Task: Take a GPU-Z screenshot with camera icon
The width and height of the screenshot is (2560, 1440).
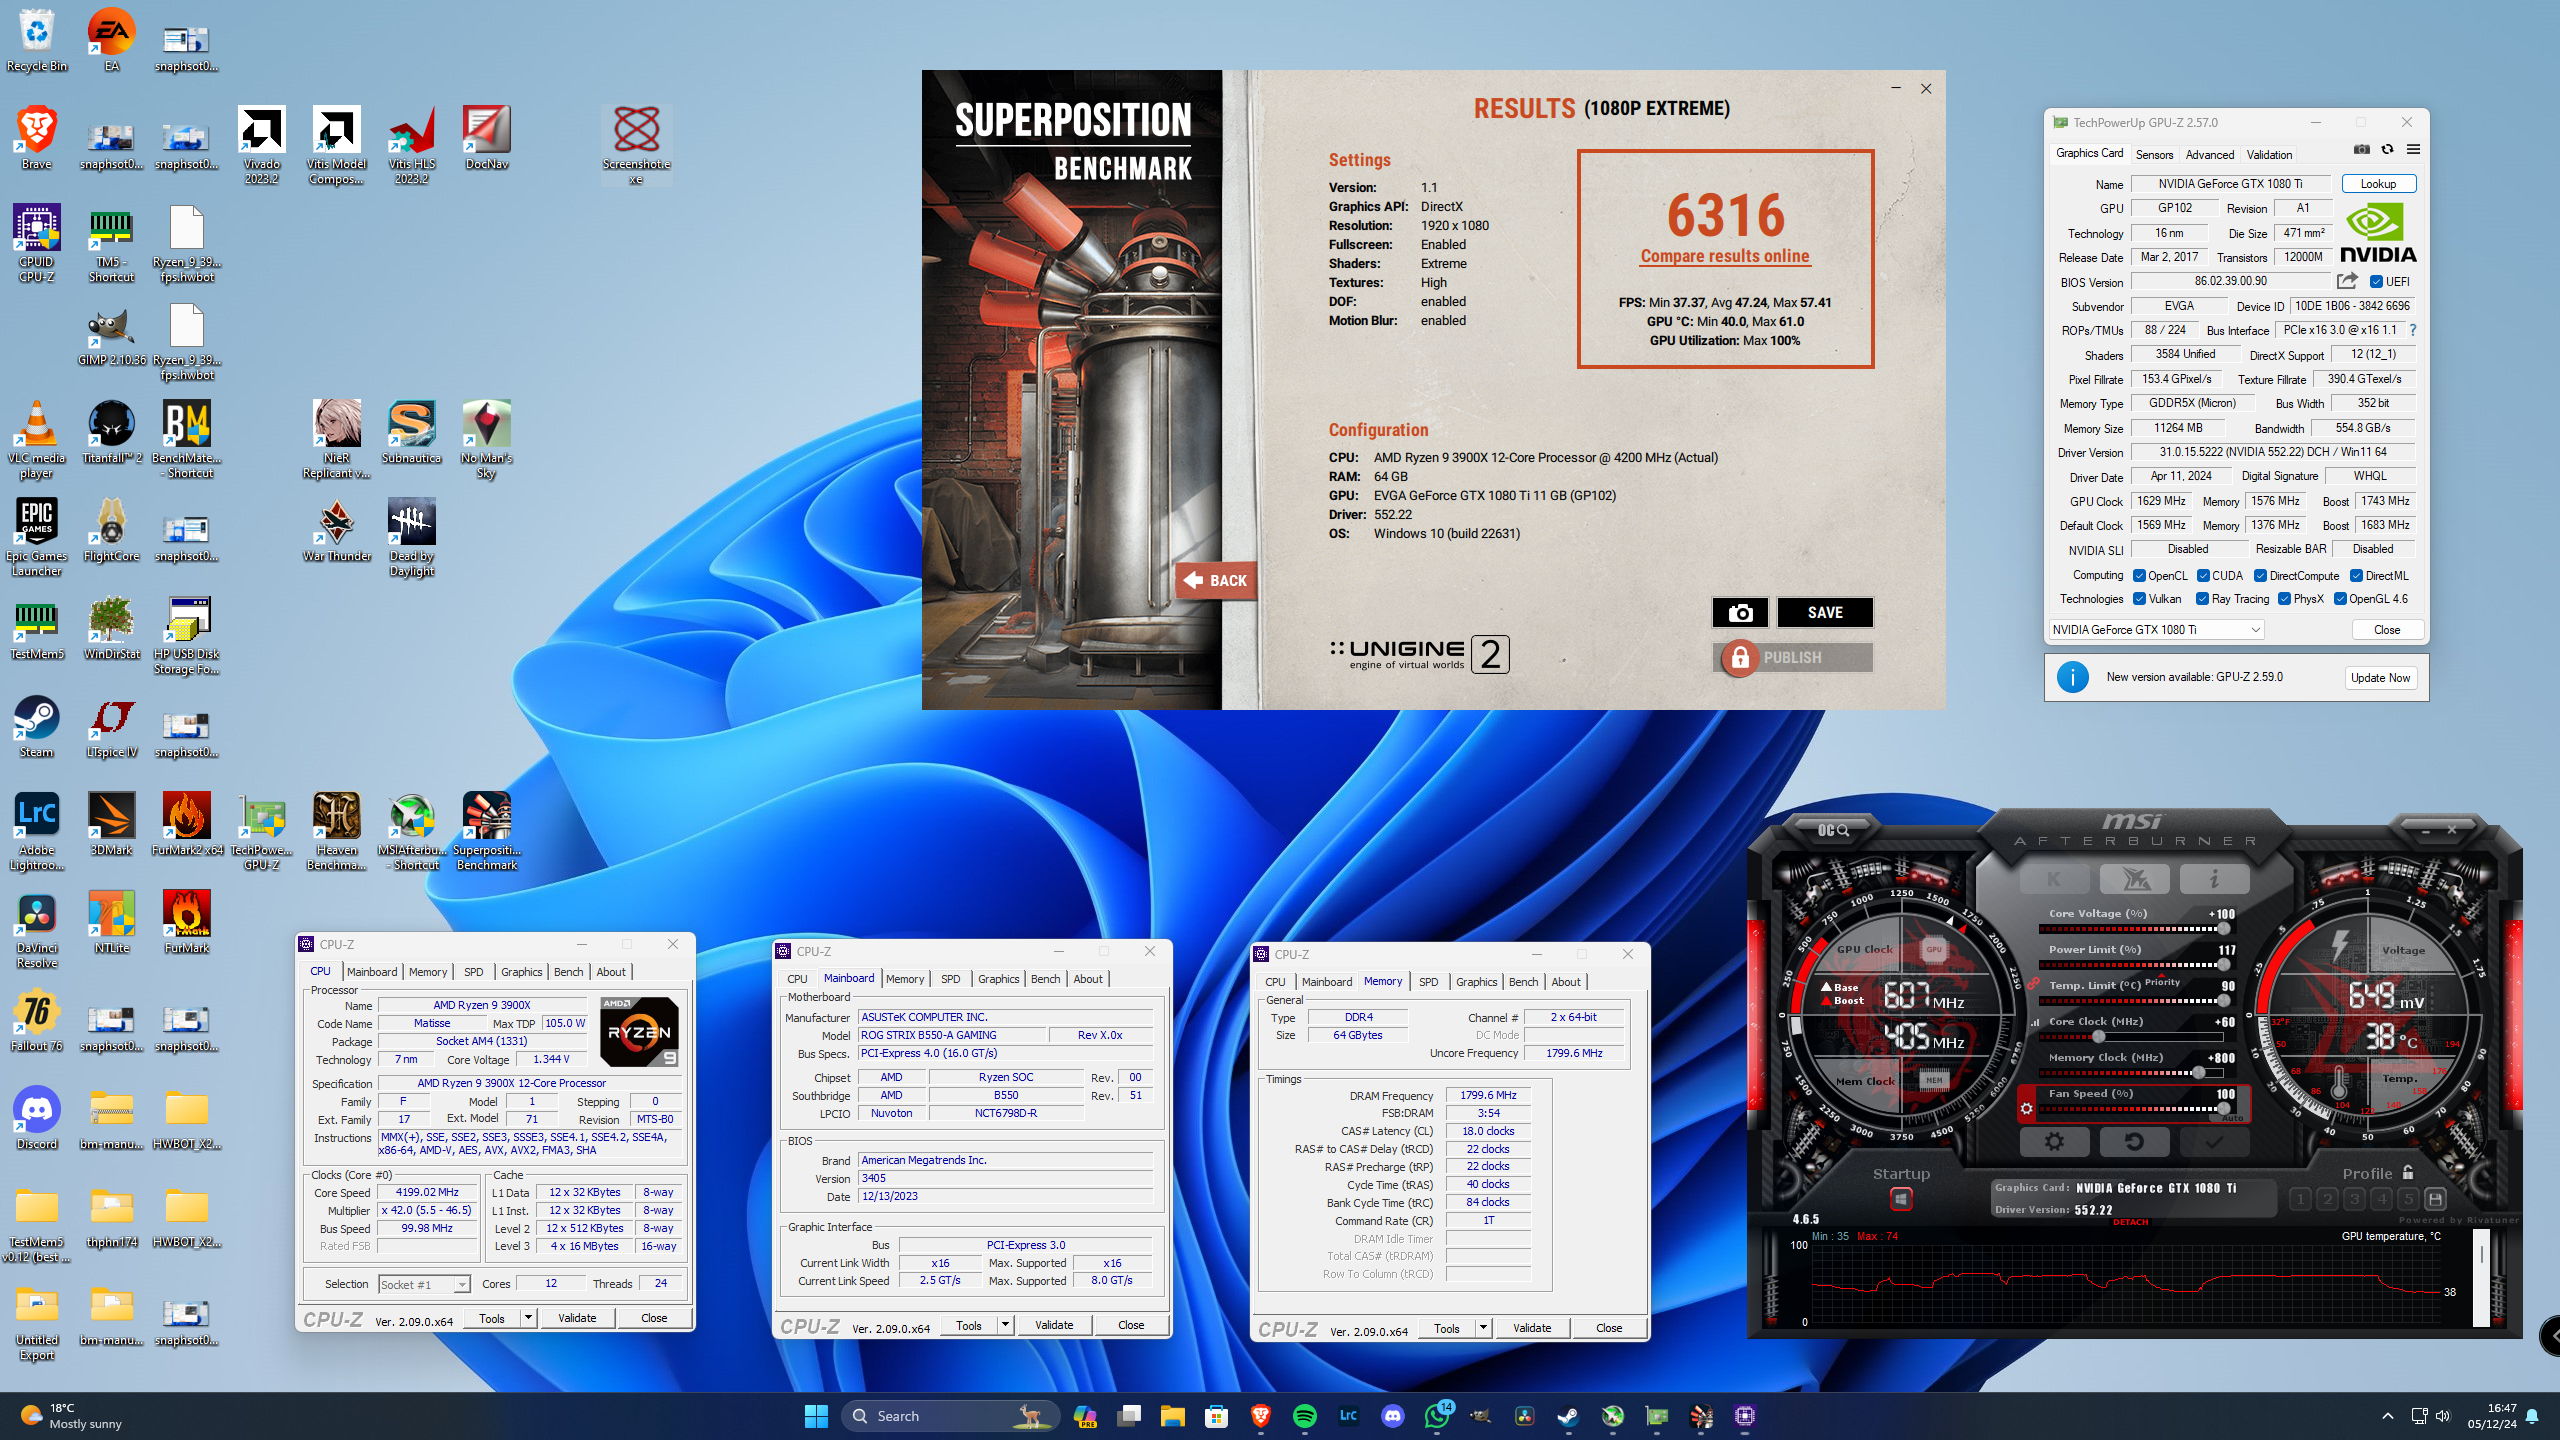Action: pyautogui.click(x=2361, y=150)
